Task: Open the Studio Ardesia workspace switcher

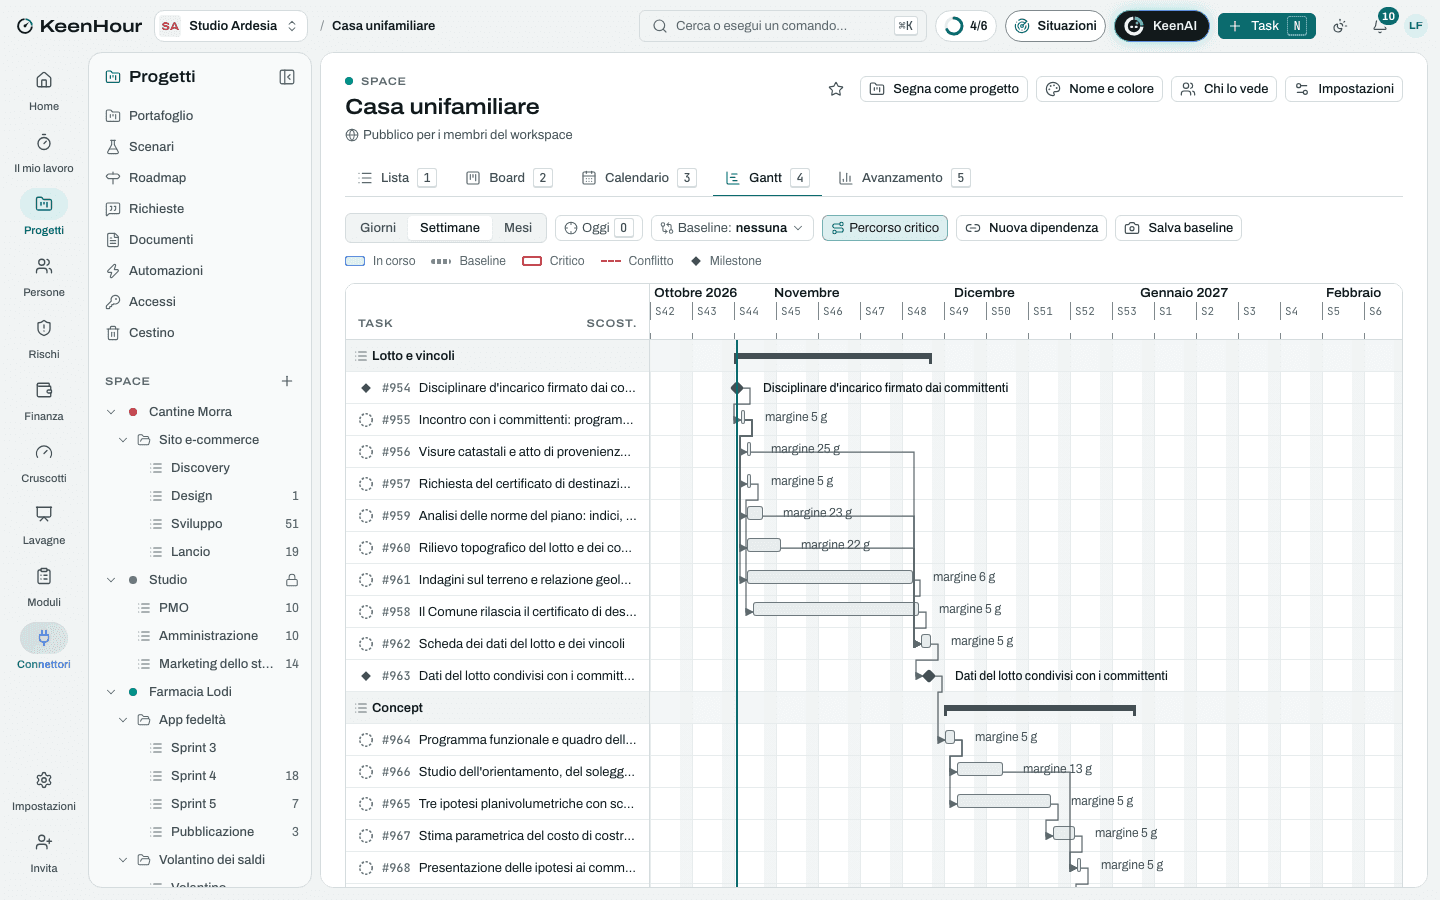Action: pyautogui.click(x=231, y=26)
